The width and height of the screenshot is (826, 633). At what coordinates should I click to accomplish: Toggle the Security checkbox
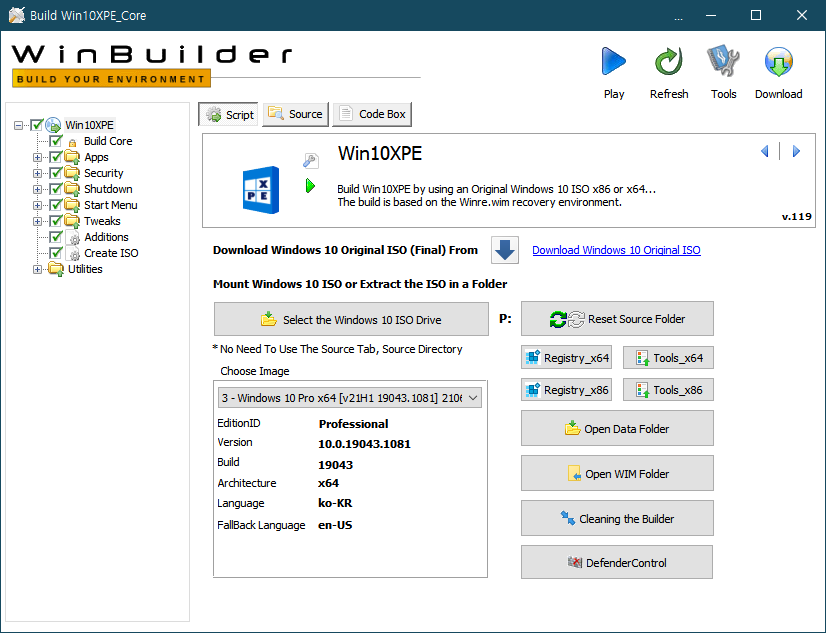[56, 173]
